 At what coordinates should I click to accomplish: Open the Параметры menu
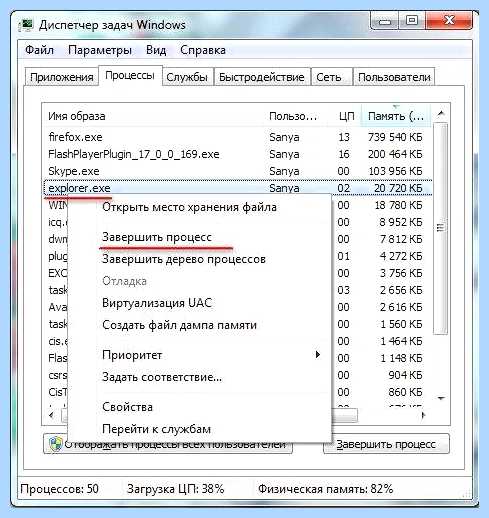click(100, 50)
